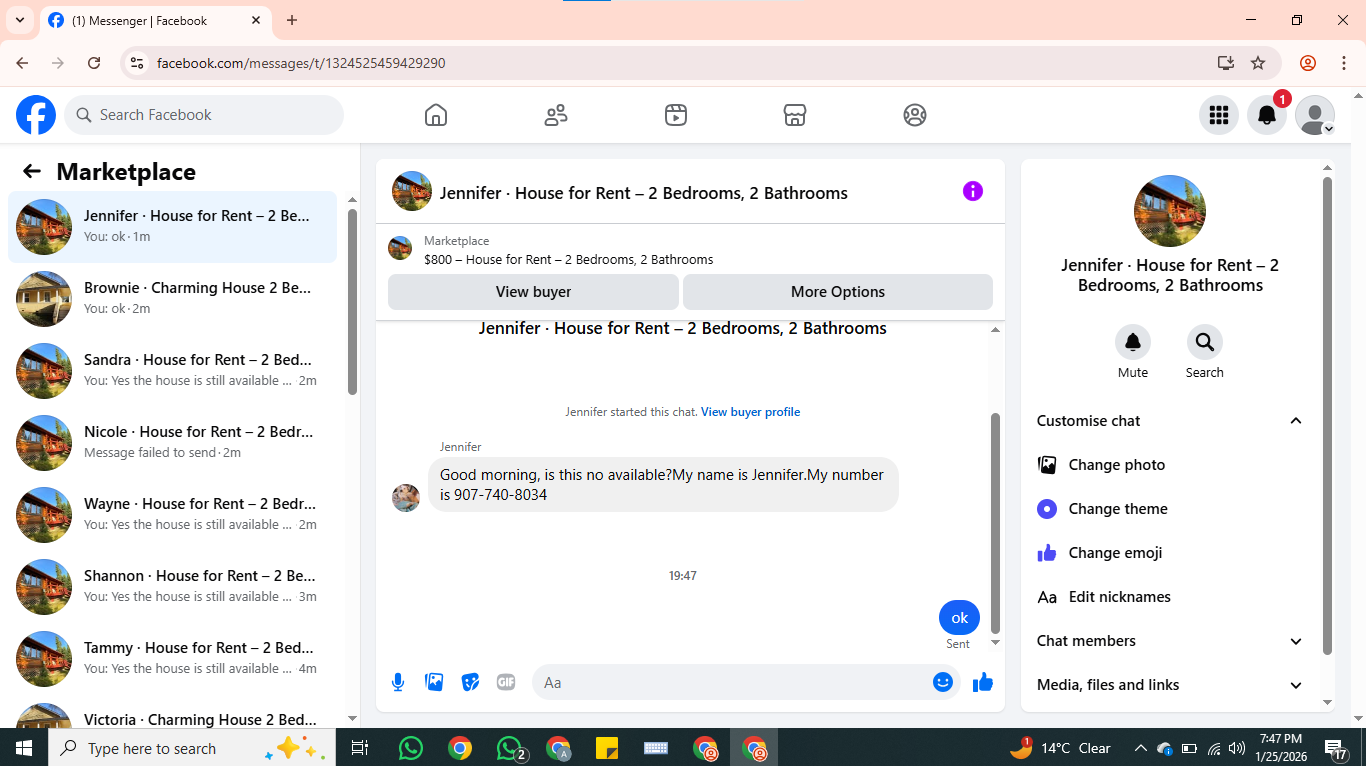Open the emoji picker smiley icon
Image resolution: width=1366 pixels, height=766 pixels.
click(x=943, y=682)
